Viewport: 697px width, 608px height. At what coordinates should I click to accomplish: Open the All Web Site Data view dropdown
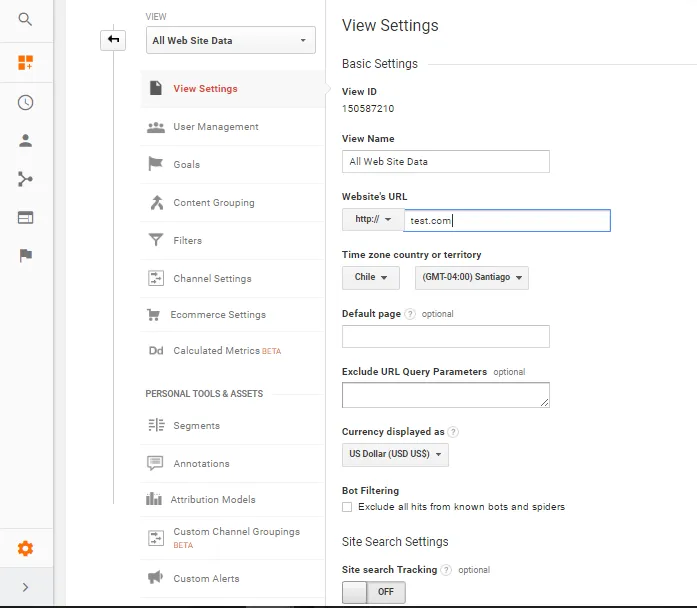tap(230, 41)
